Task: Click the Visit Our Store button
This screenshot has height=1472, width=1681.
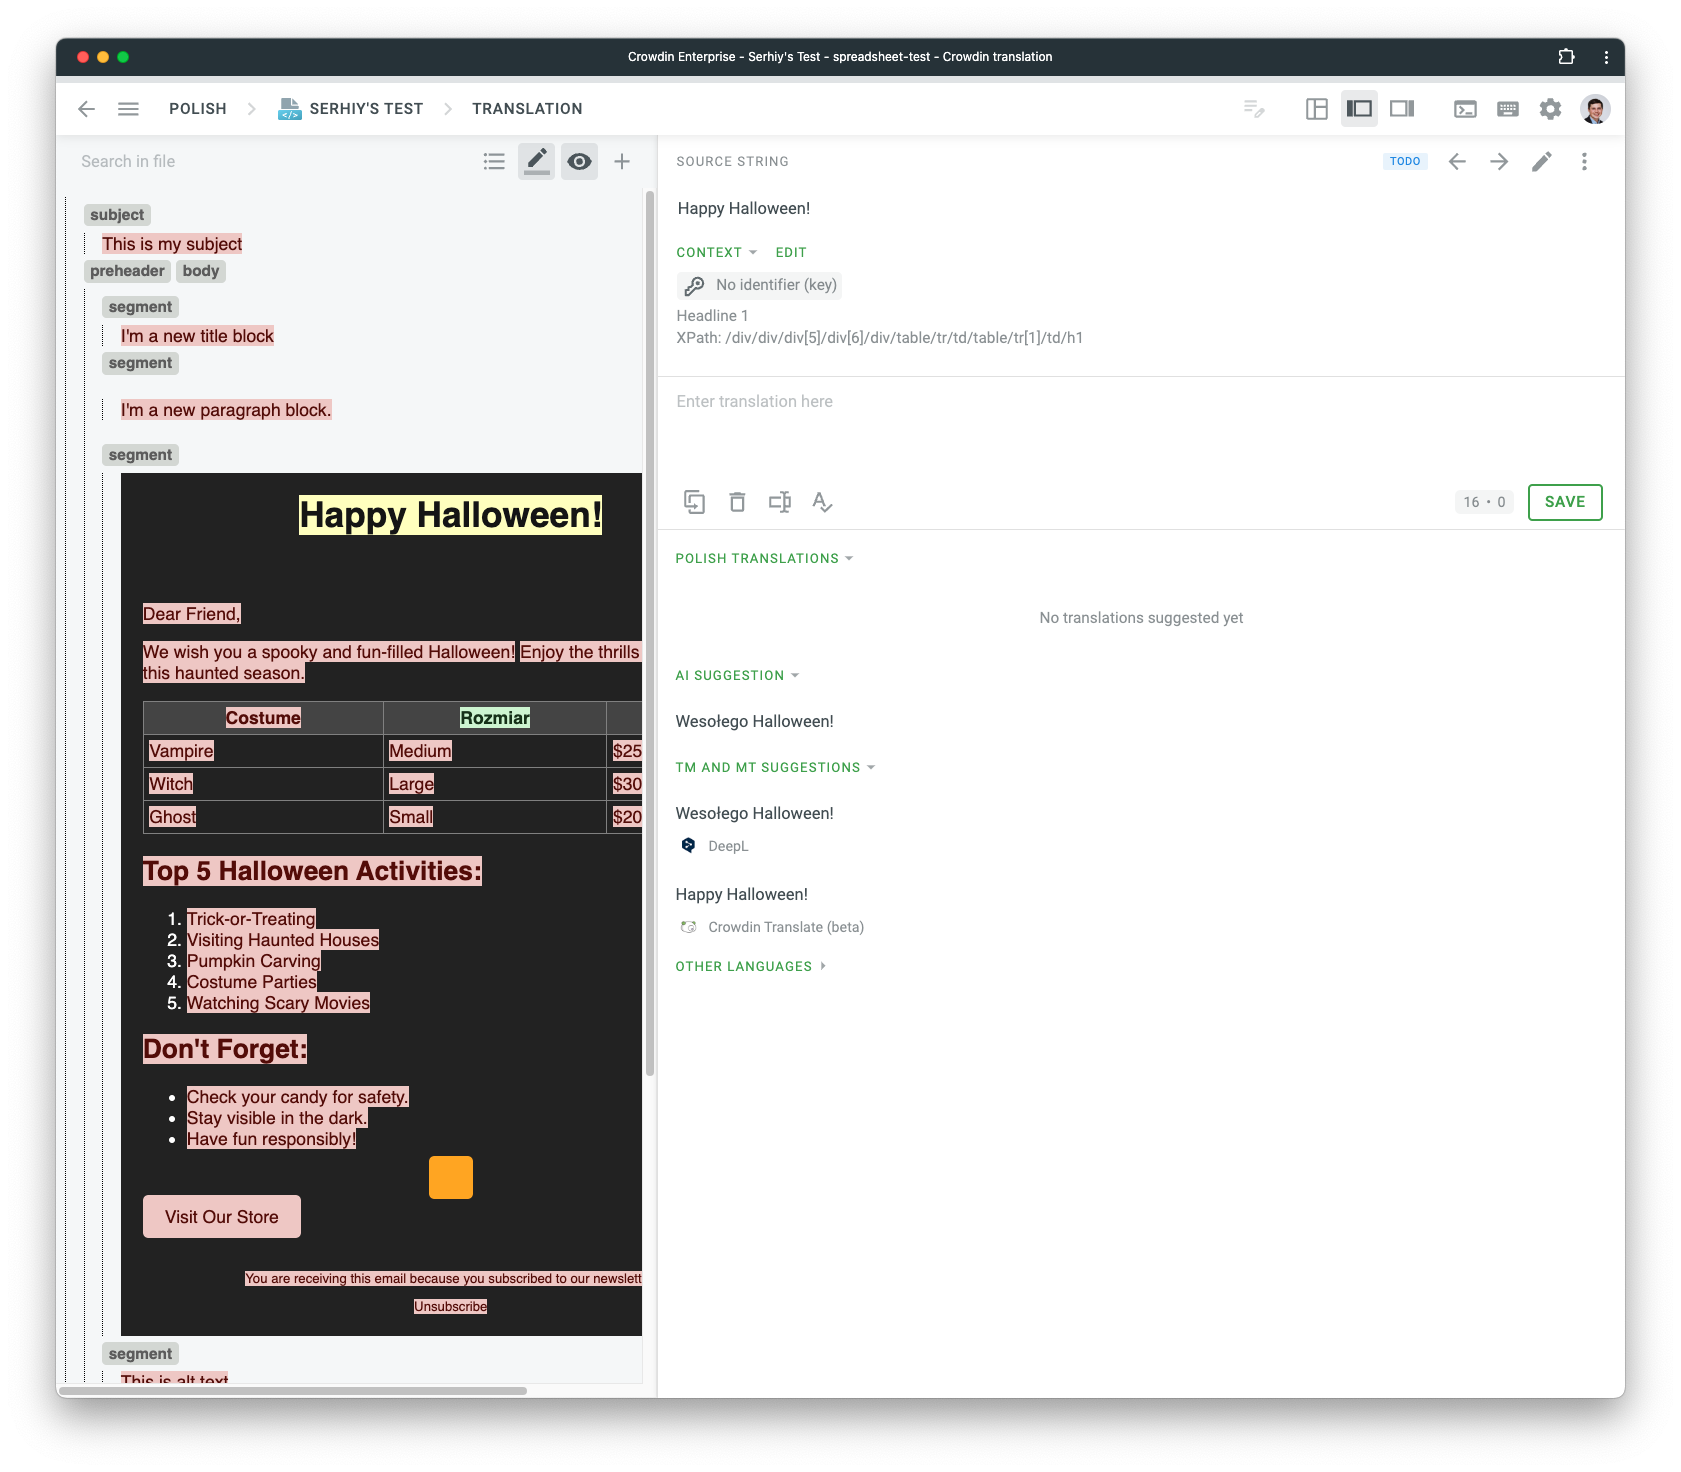Action: point(222,1217)
